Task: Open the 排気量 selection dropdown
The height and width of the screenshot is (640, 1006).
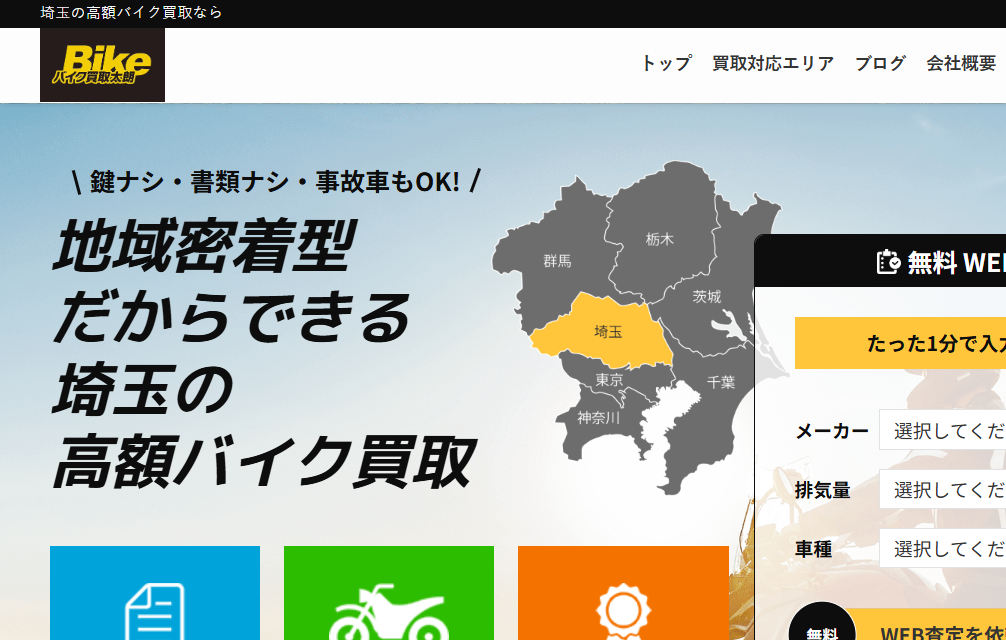Action: pyautogui.click(x=942, y=490)
